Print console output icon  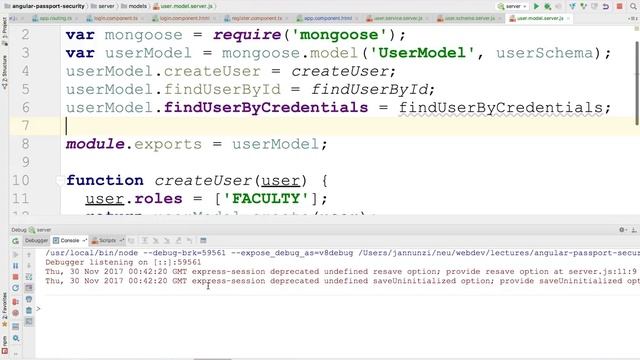coord(29,299)
